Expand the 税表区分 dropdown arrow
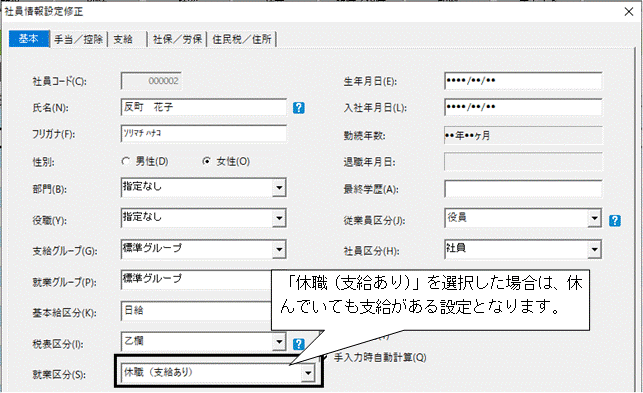The height and width of the screenshot is (393, 643). coord(279,342)
